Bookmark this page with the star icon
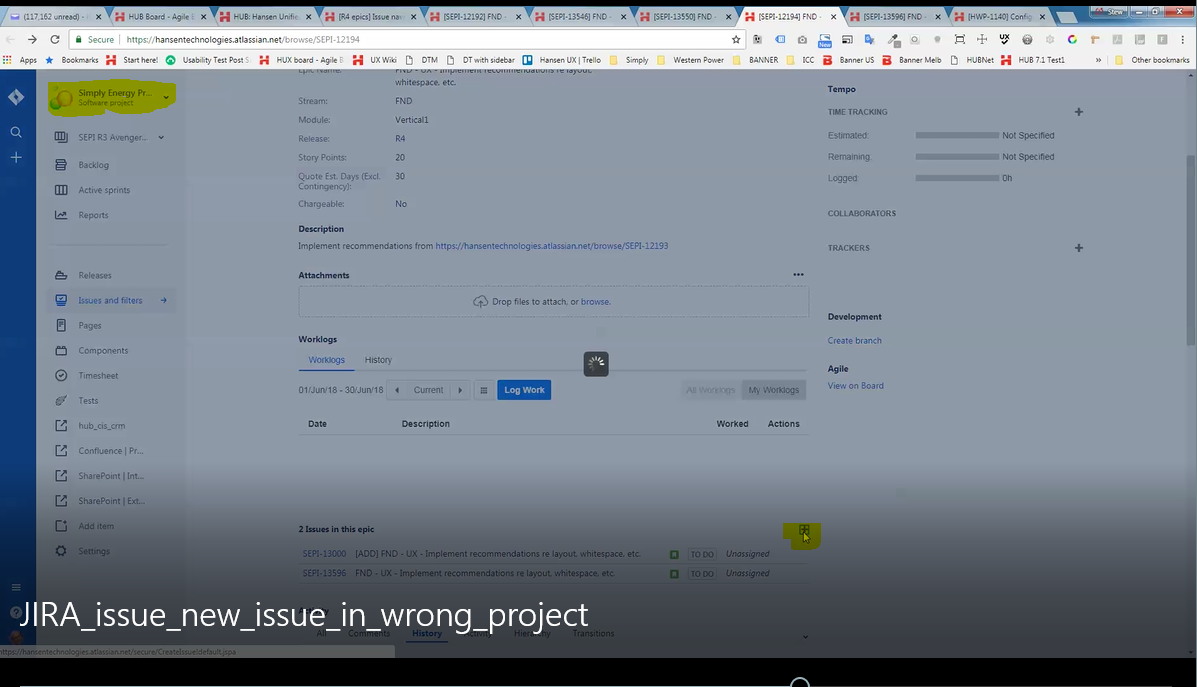The width and height of the screenshot is (1197, 687). [x=736, y=39]
